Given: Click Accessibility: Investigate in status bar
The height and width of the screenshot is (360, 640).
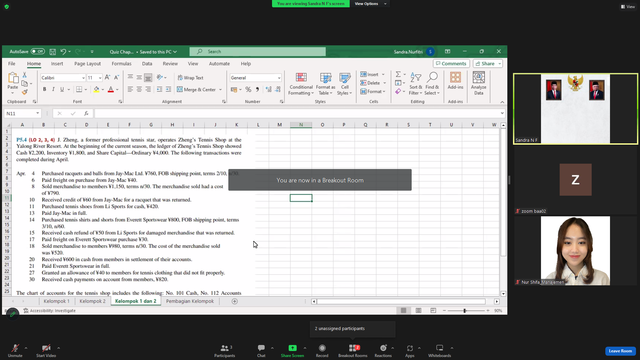Looking at the screenshot, I should click(x=49, y=311).
